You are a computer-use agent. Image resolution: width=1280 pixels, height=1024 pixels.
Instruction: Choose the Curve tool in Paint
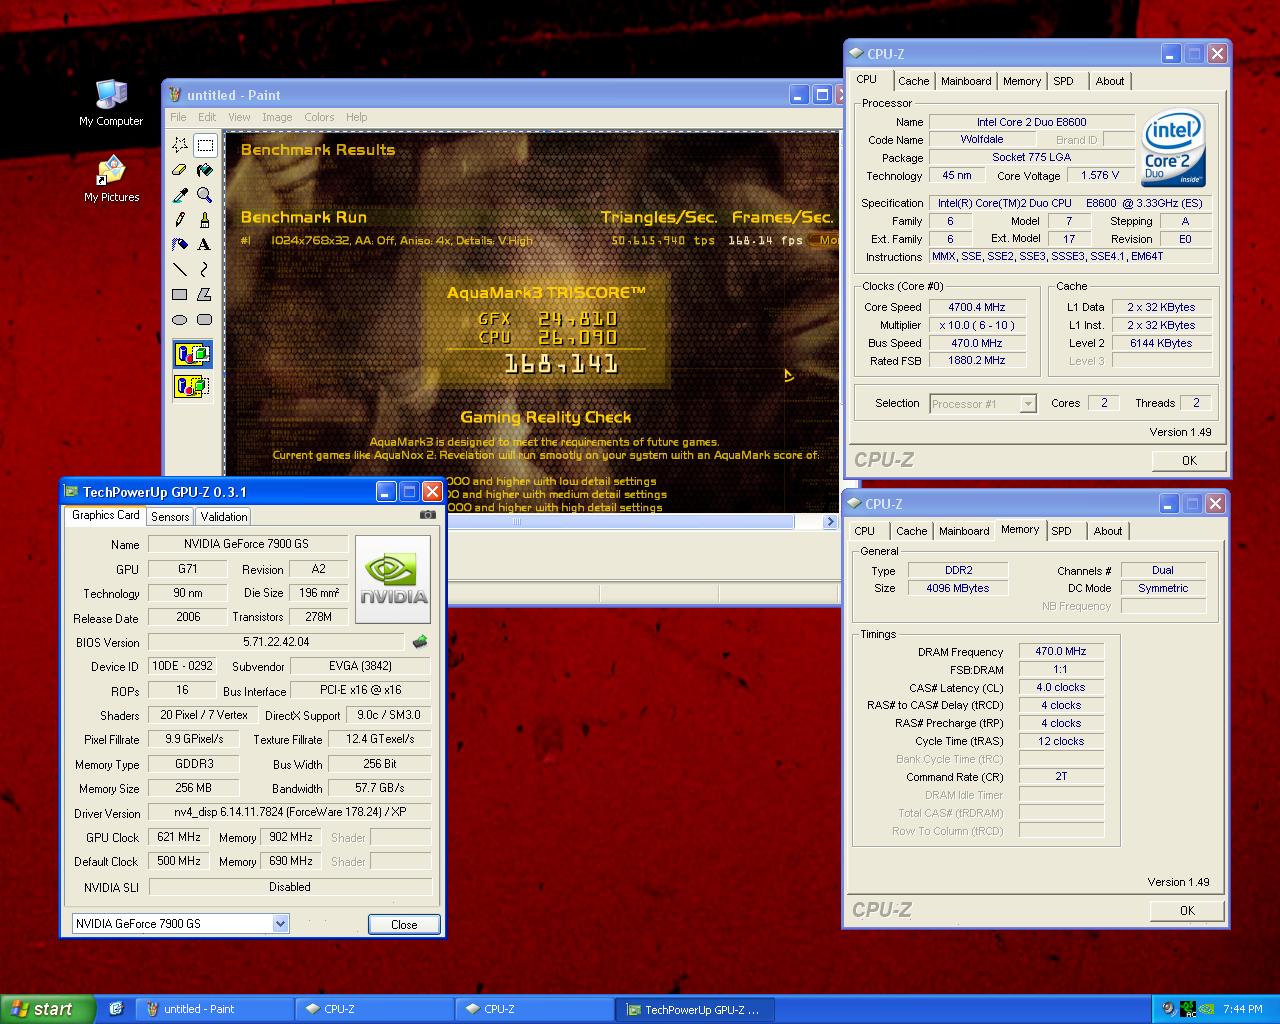(205, 270)
